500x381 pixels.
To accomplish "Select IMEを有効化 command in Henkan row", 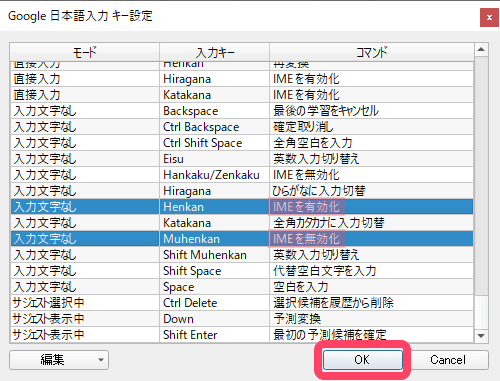I will tap(371, 207).
